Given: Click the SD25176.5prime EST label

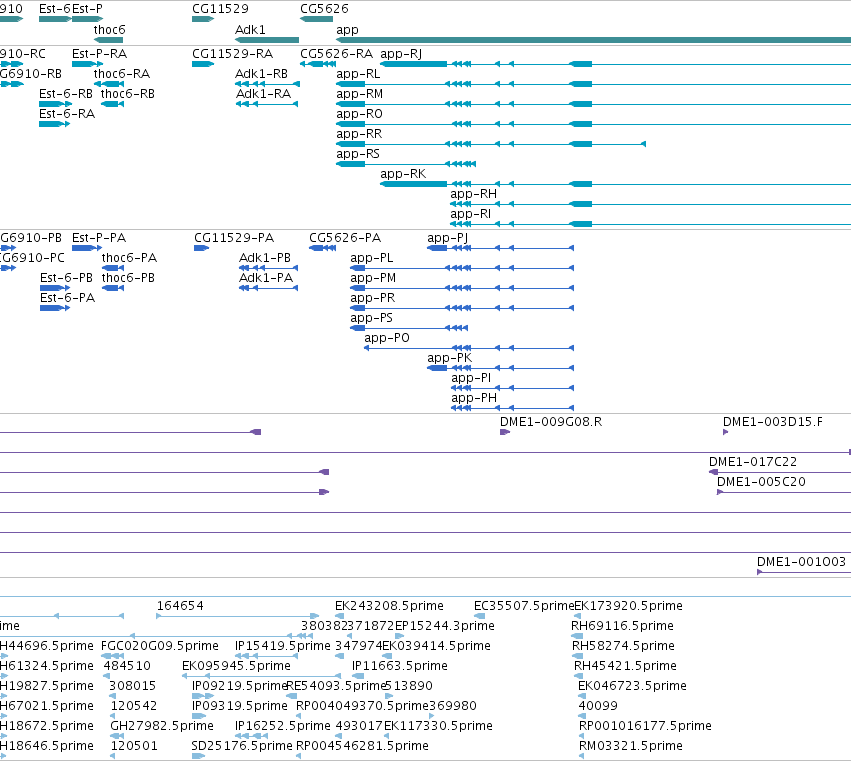Looking at the screenshot, I should point(242,746).
